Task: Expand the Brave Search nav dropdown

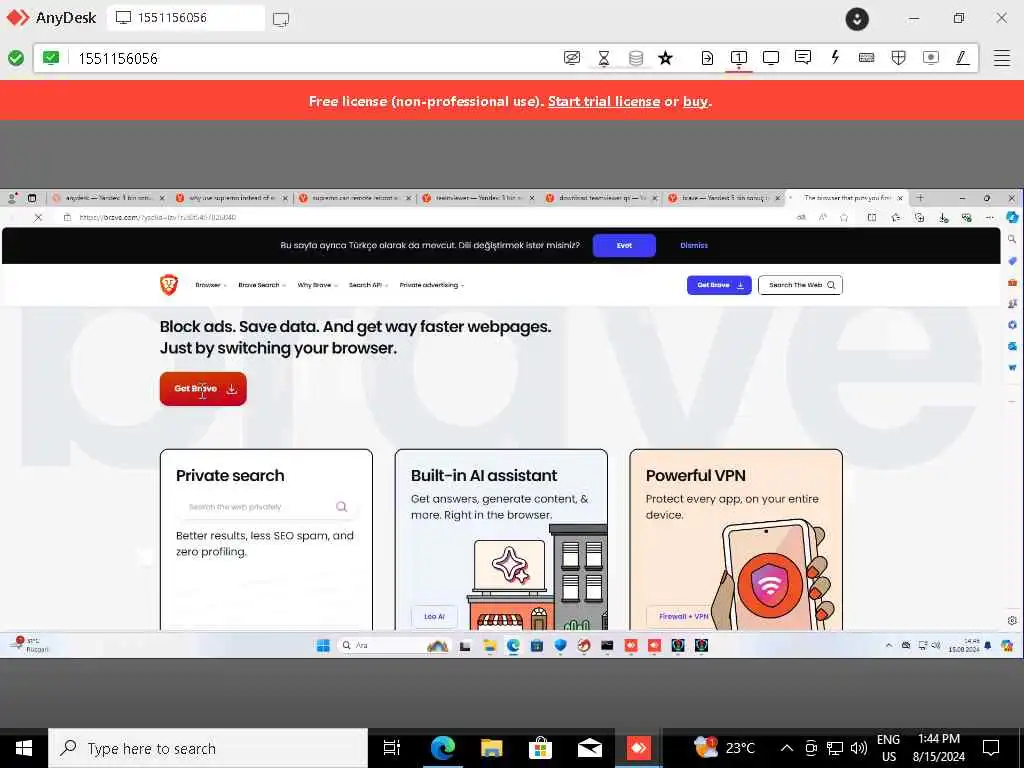Action: [x=261, y=285]
